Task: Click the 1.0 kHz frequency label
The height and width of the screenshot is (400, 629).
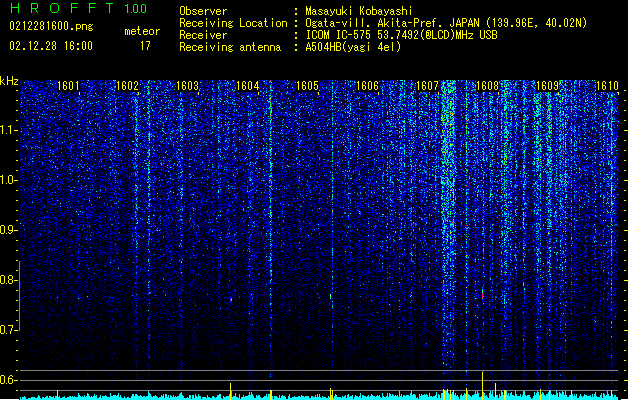Action: [x=9, y=180]
